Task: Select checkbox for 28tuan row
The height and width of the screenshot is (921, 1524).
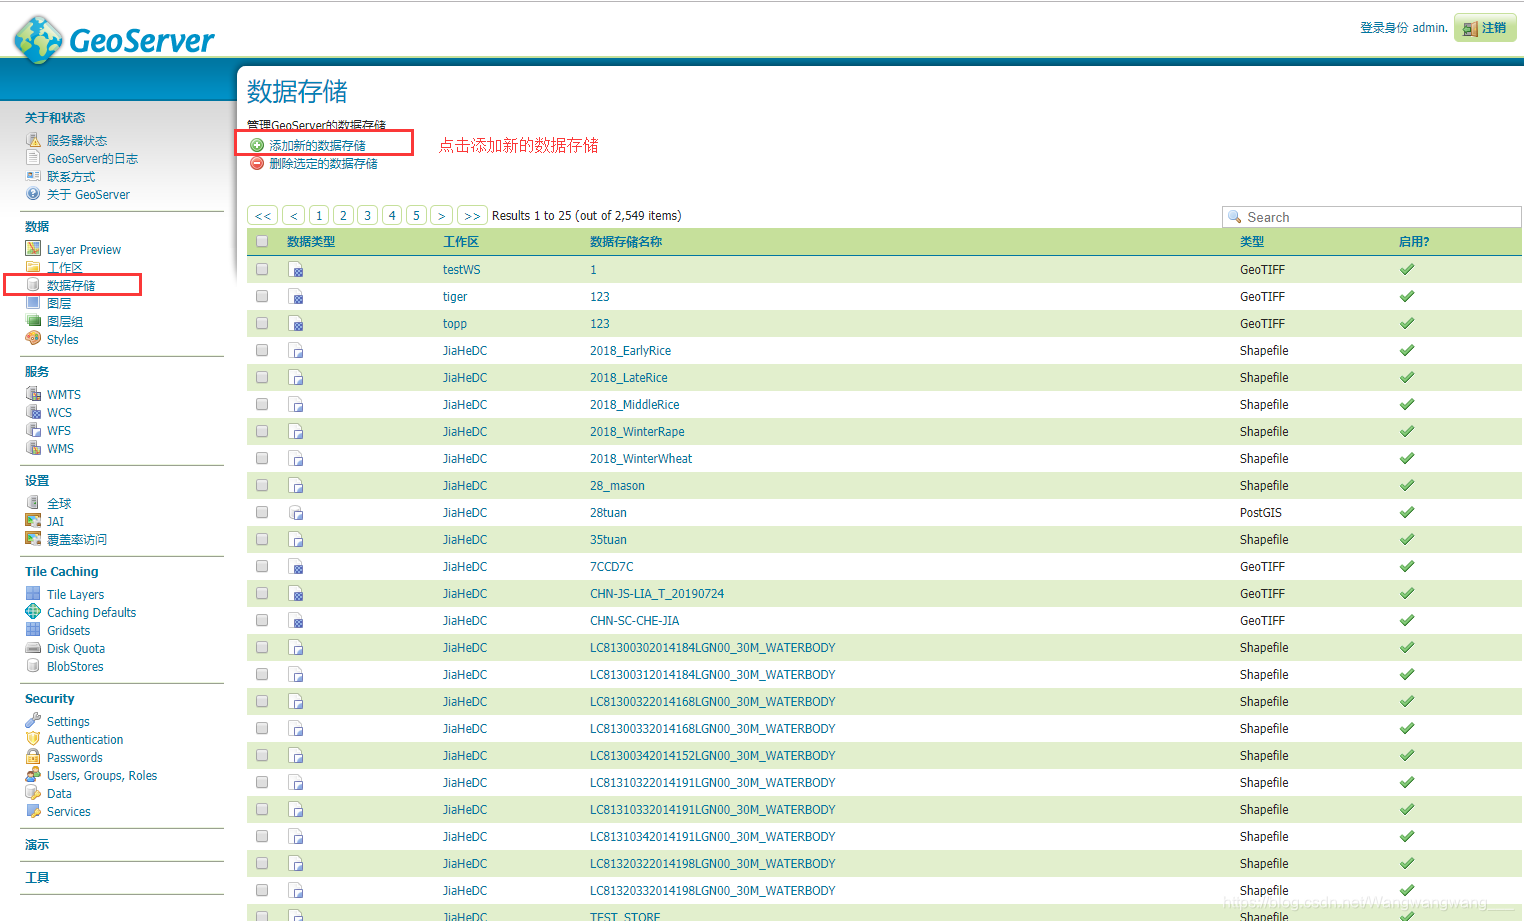Action: [262, 512]
